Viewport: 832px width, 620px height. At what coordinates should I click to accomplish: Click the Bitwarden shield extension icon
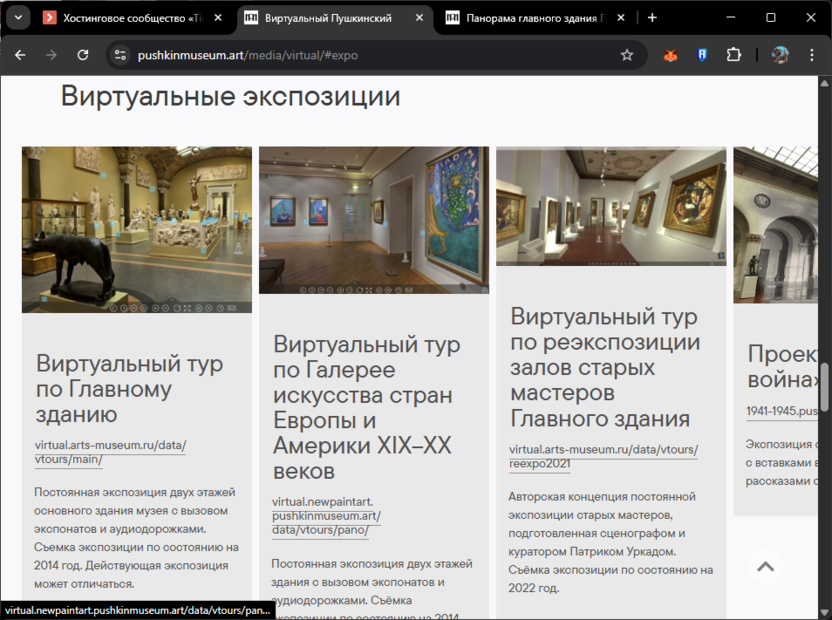[x=702, y=55]
